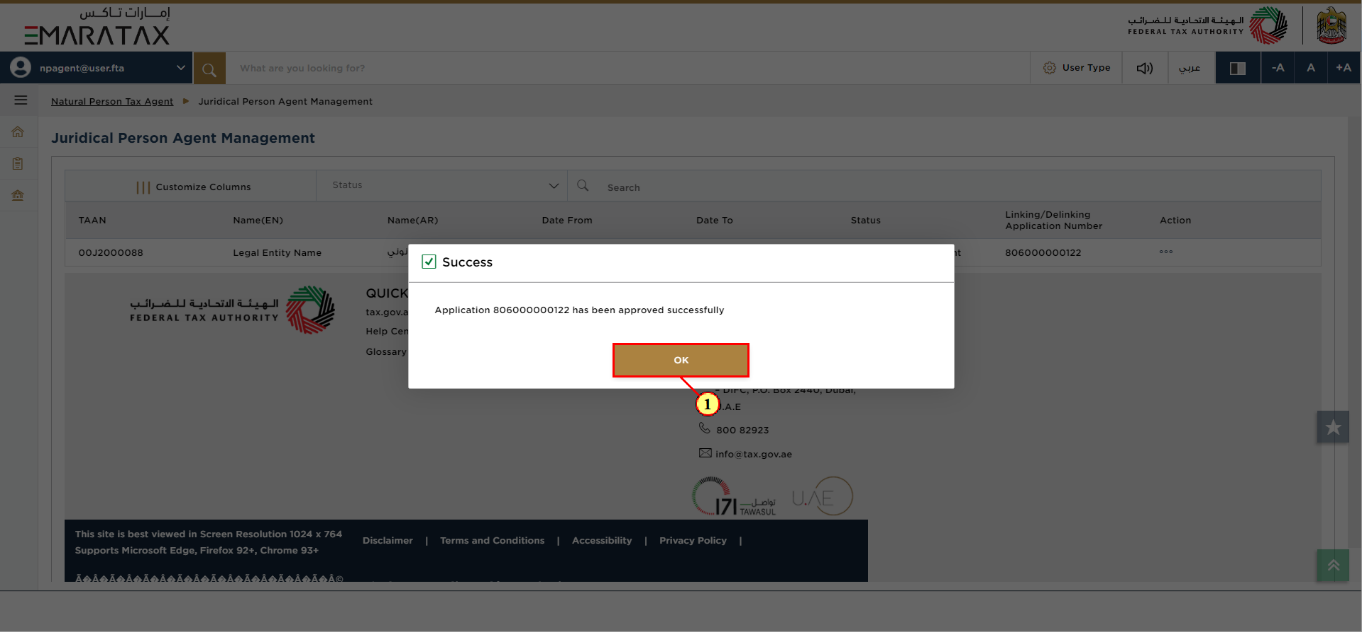This screenshot has width=1366, height=637.
Task: Click the Date From column header
Action: tap(567, 220)
